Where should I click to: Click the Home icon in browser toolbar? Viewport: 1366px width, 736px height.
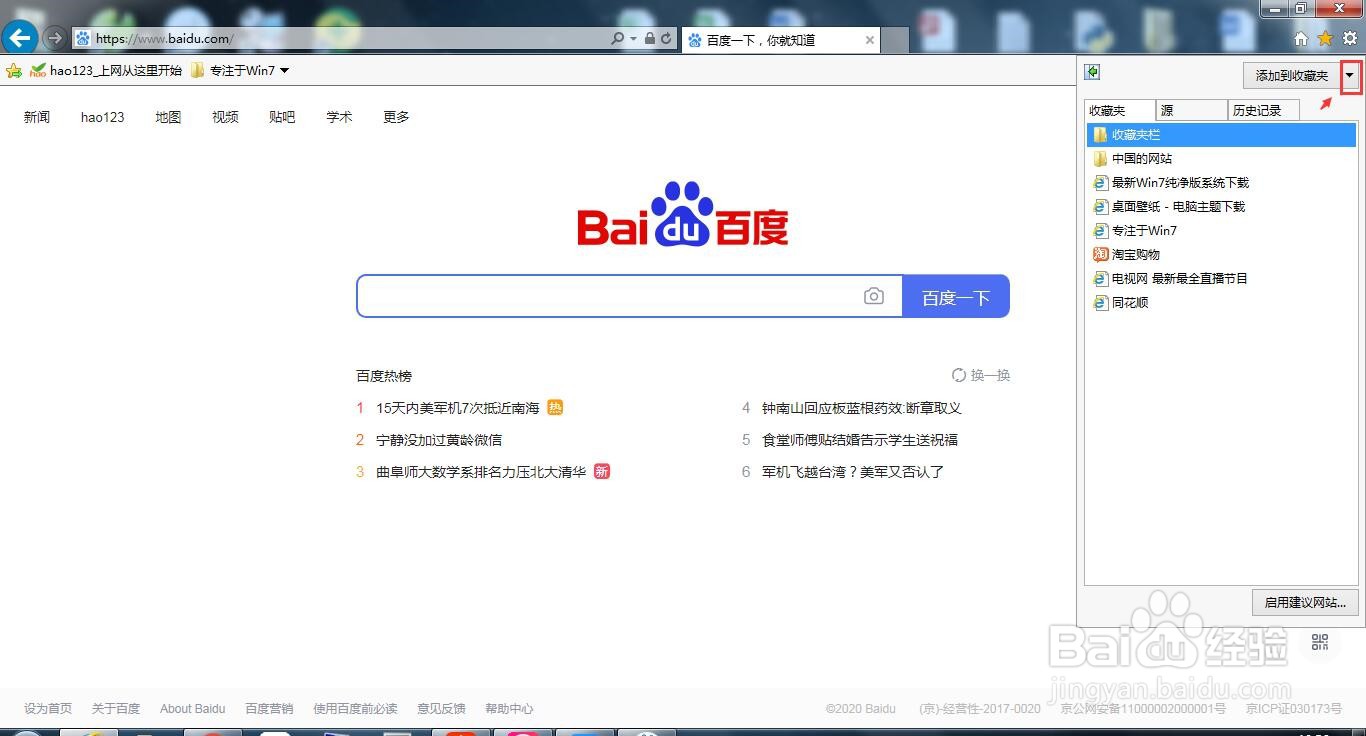1301,39
